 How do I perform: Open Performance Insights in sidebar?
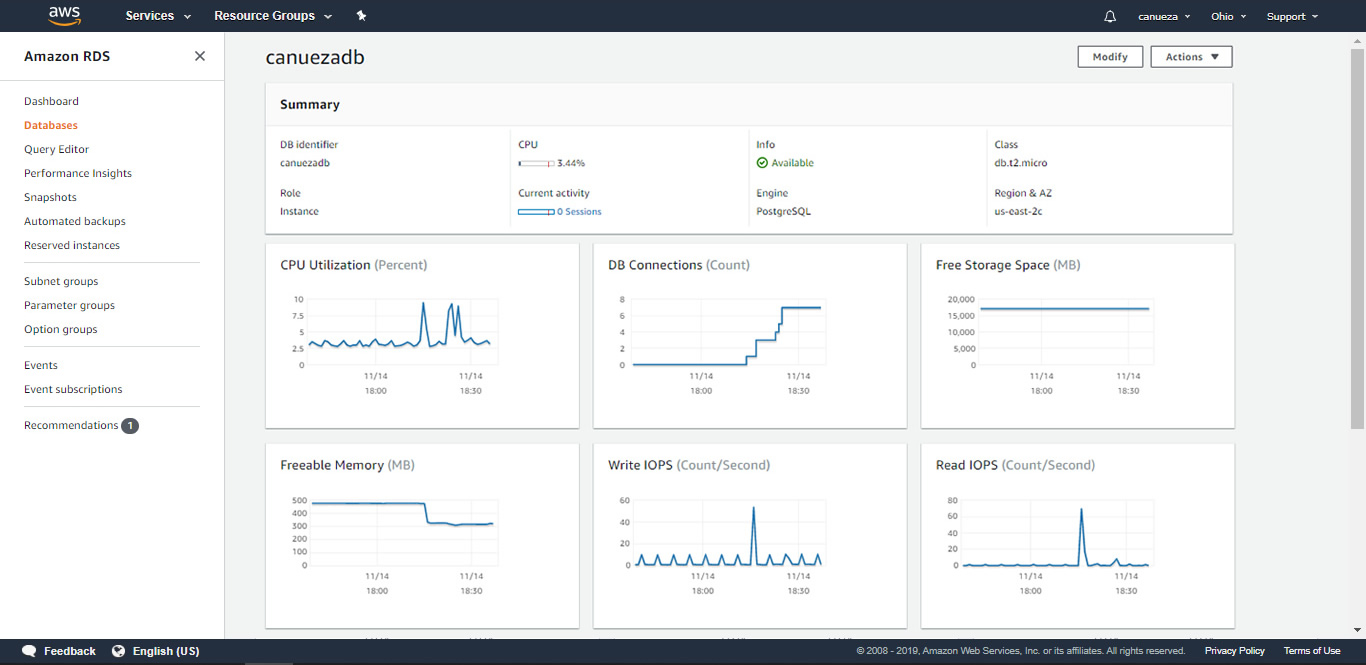click(78, 173)
